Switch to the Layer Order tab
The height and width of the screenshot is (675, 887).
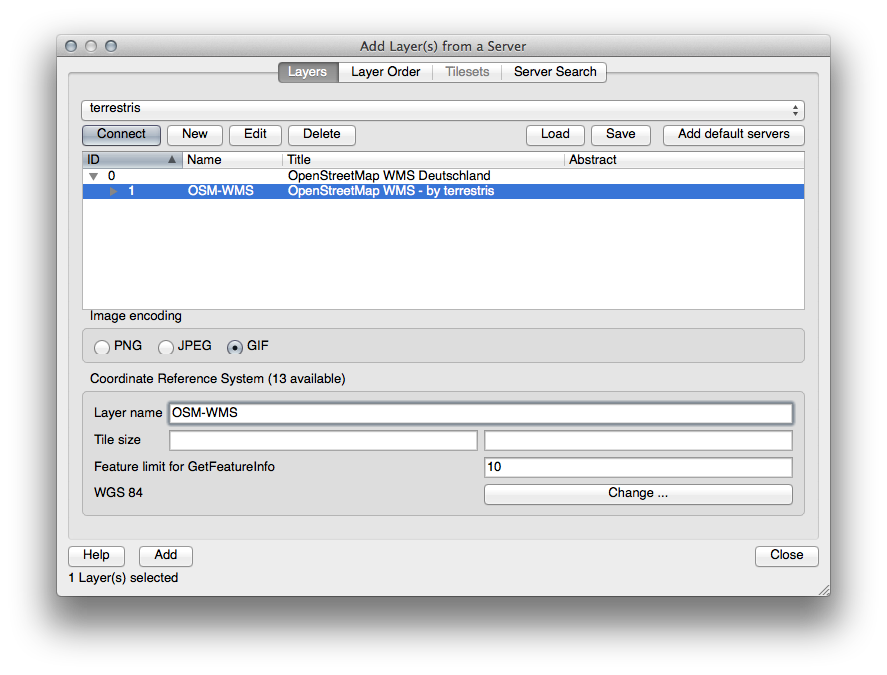pos(385,72)
